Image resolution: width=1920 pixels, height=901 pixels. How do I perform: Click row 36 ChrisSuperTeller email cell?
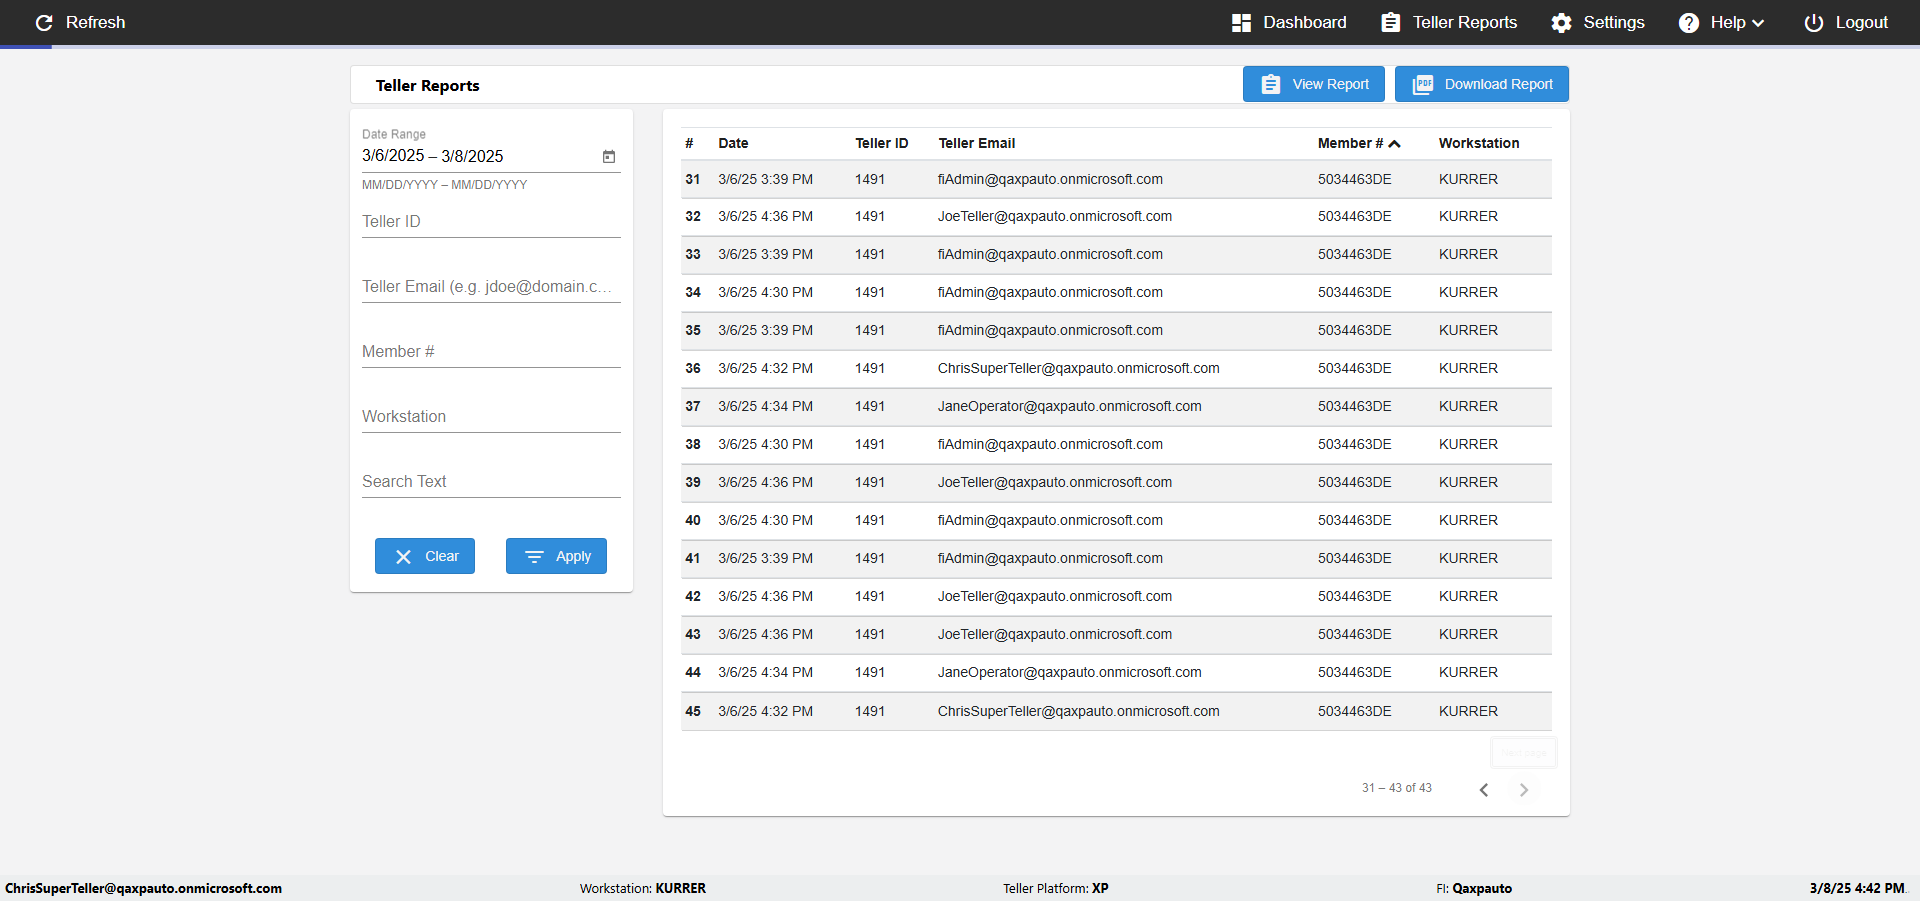coord(1078,368)
